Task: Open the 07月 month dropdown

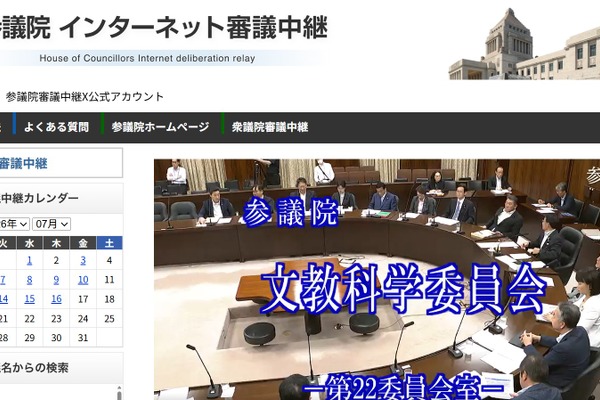Action: click(x=51, y=224)
